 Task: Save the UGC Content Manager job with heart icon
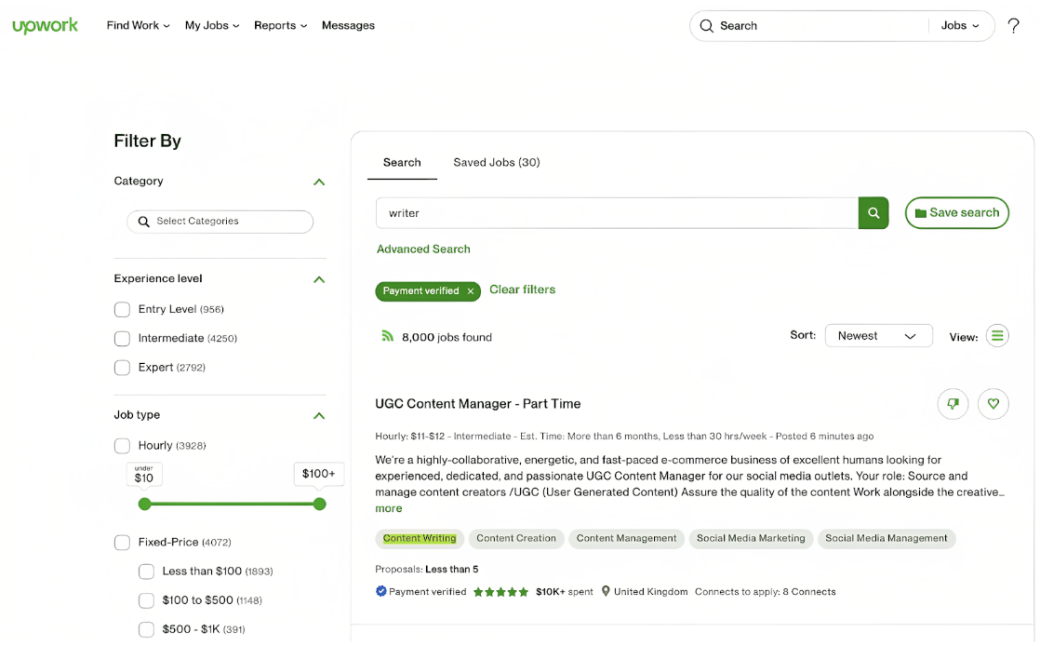pos(993,404)
